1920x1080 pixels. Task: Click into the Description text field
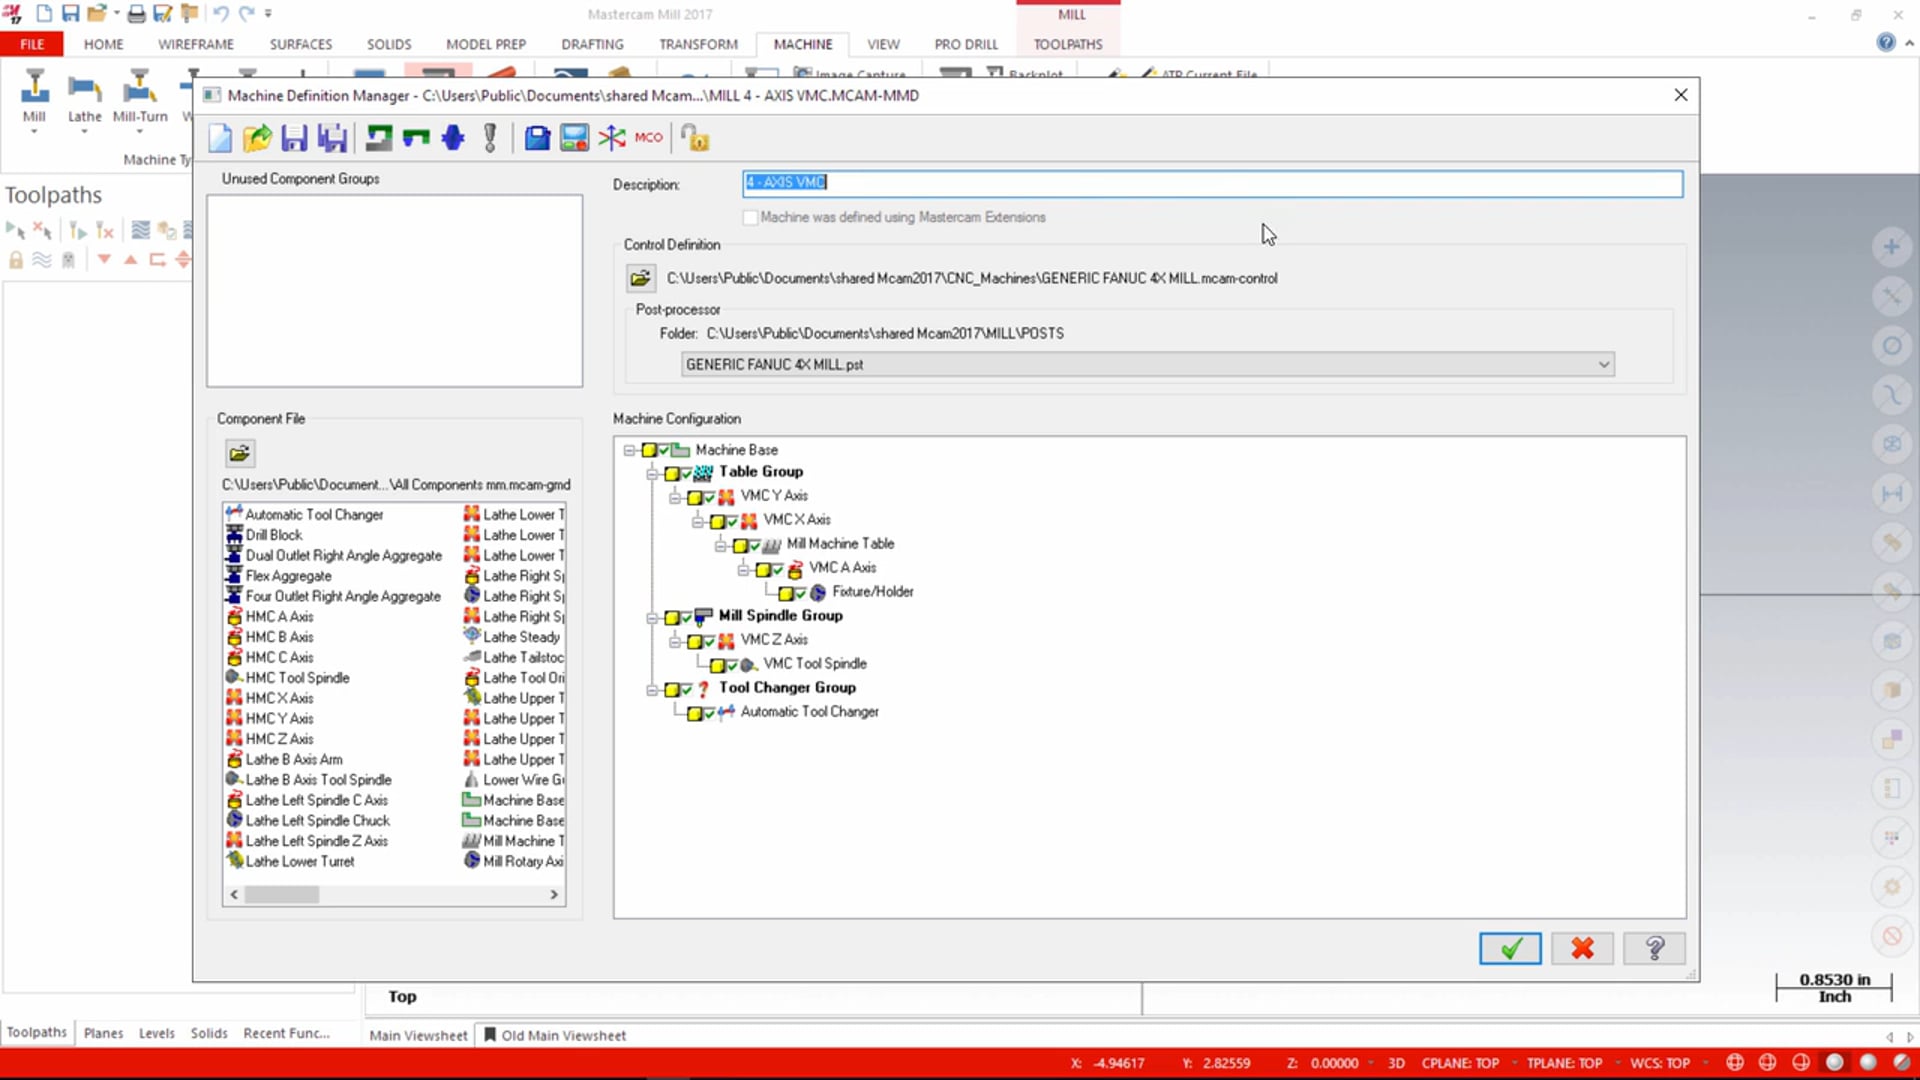(x=1212, y=183)
